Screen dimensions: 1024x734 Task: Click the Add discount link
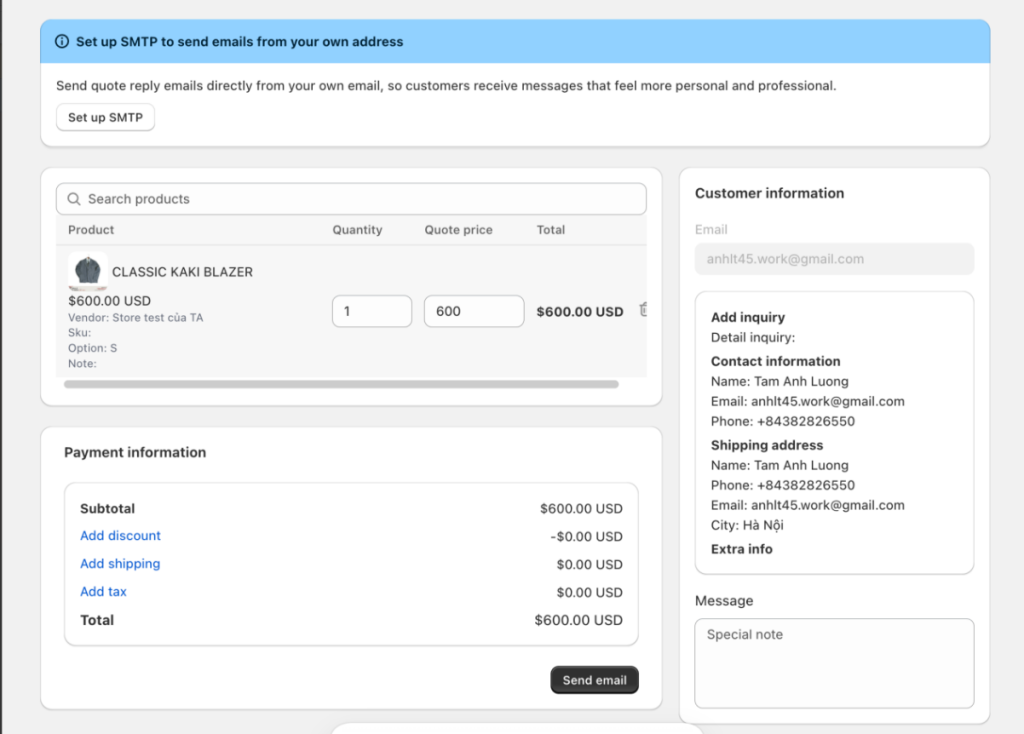pyautogui.click(x=120, y=535)
